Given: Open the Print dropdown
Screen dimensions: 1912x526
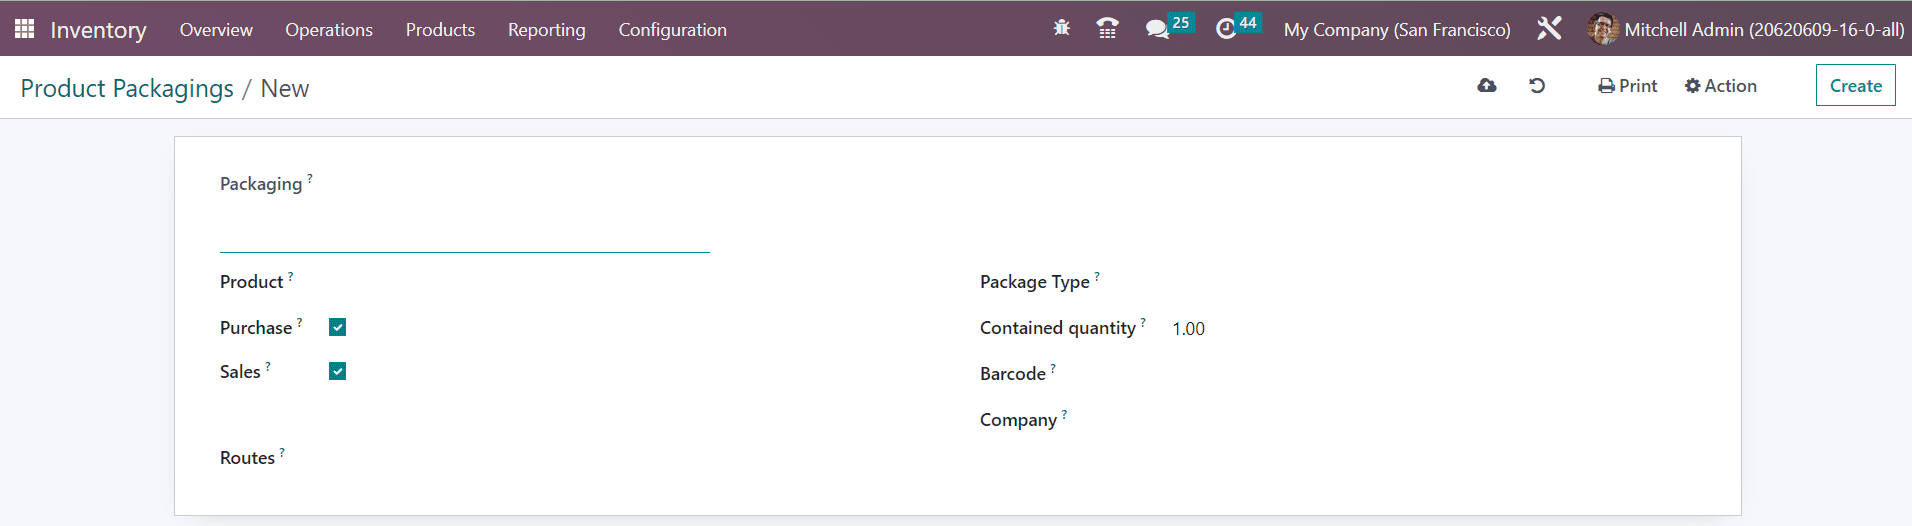Looking at the screenshot, I should pyautogui.click(x=1628, y=86).
